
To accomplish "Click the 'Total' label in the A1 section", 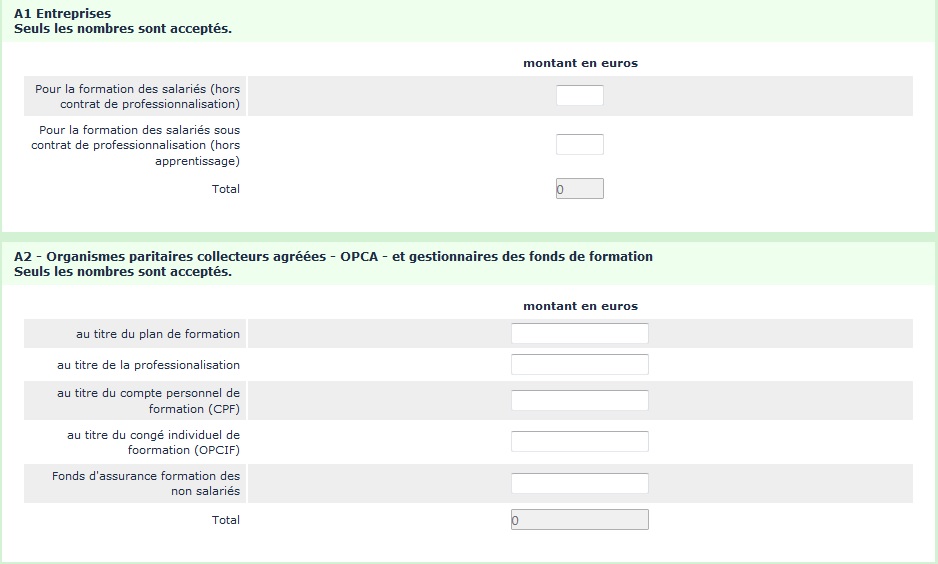I will (226, 189).
